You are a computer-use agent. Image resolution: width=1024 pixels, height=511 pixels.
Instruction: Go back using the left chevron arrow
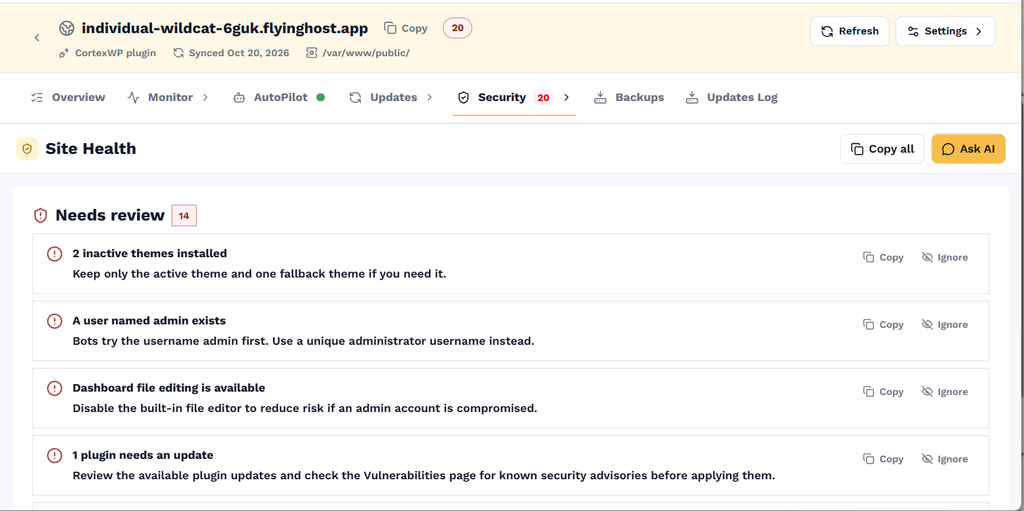(x=37, y=38)
